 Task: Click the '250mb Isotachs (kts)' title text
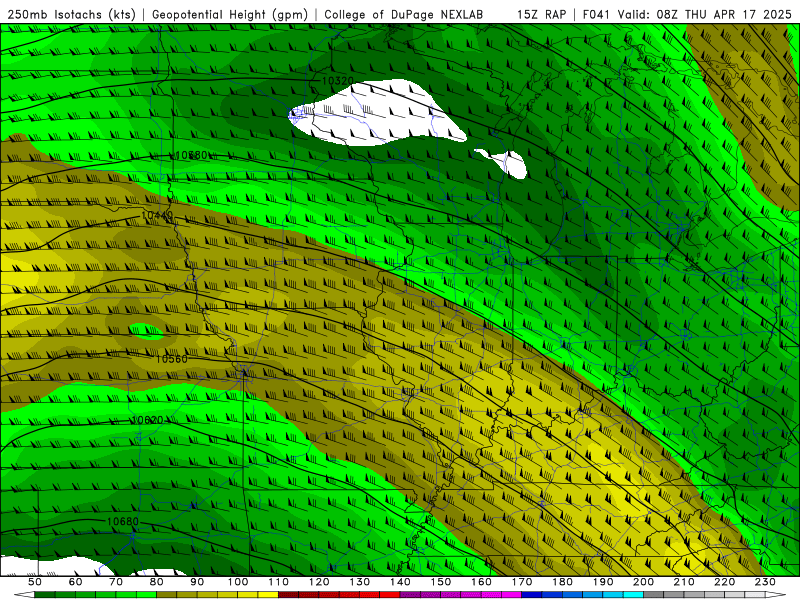(x=71, y=15)
